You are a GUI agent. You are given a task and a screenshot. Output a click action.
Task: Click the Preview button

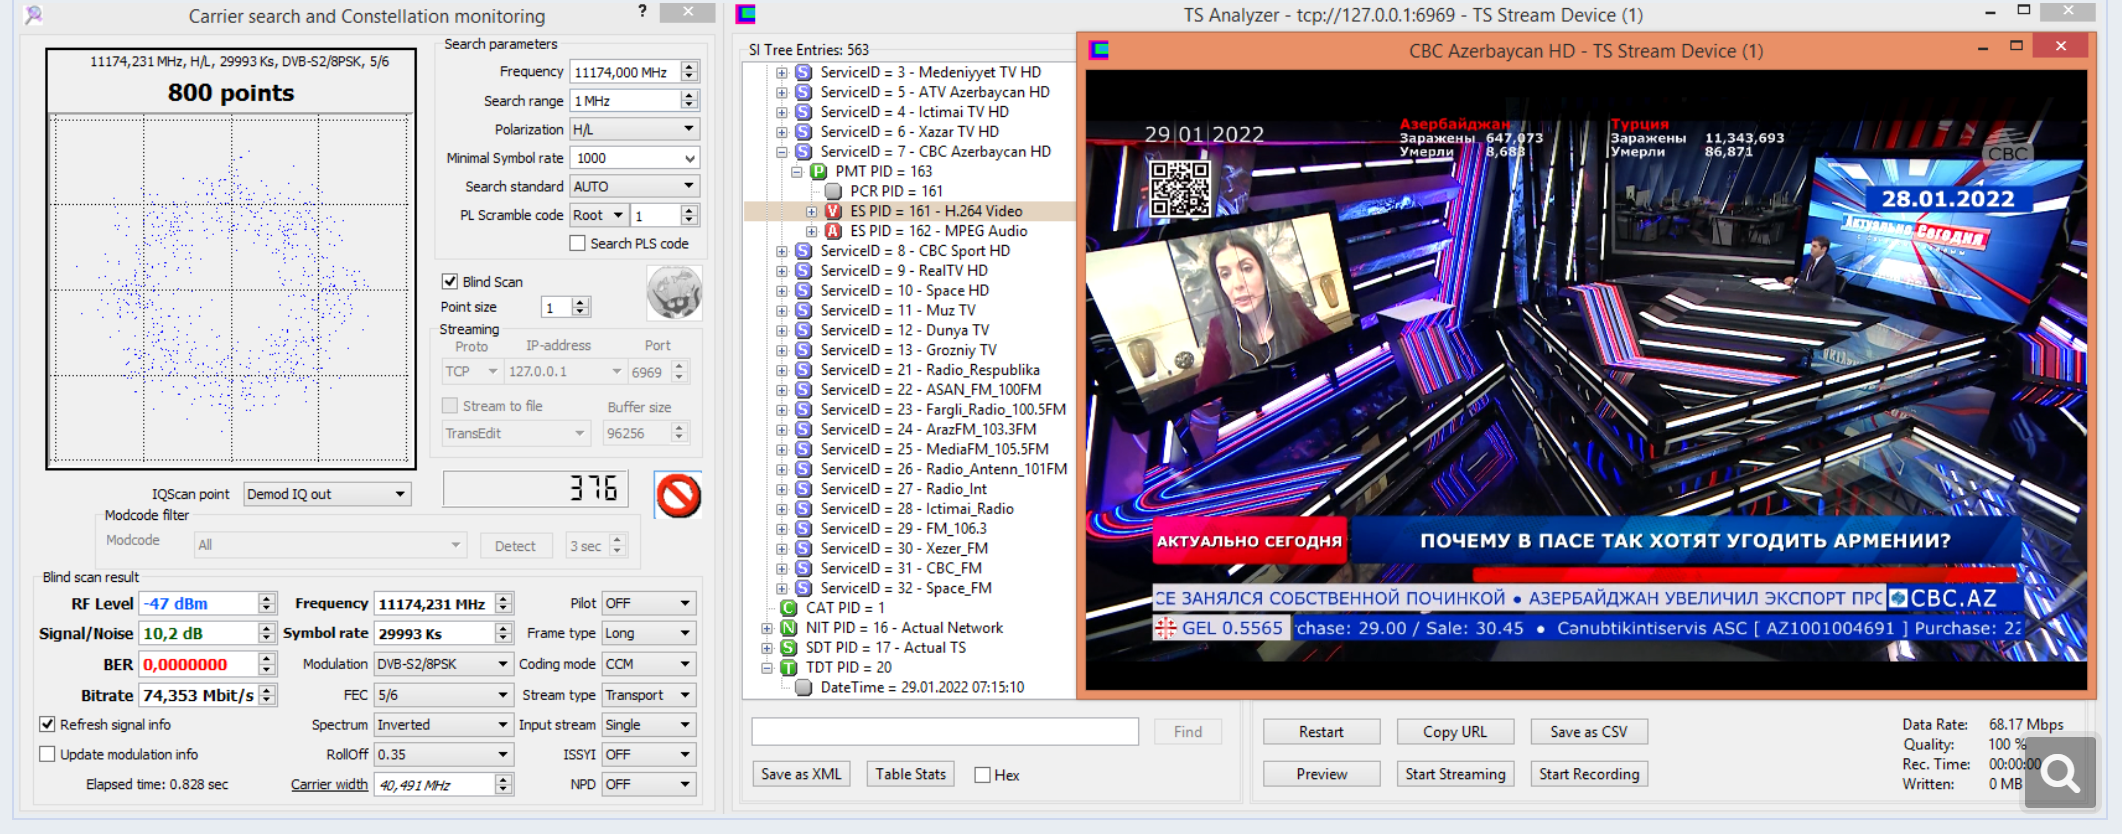[x=1321, y=774]
